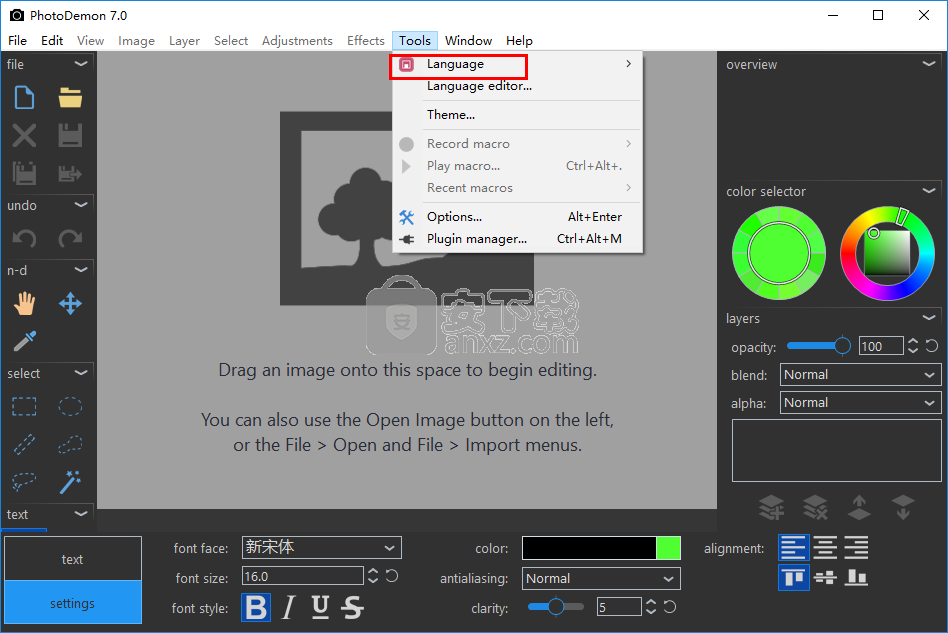948x633 pixels.
Task: Click the delete layer icon with X
Action: [x=815, y=507]
